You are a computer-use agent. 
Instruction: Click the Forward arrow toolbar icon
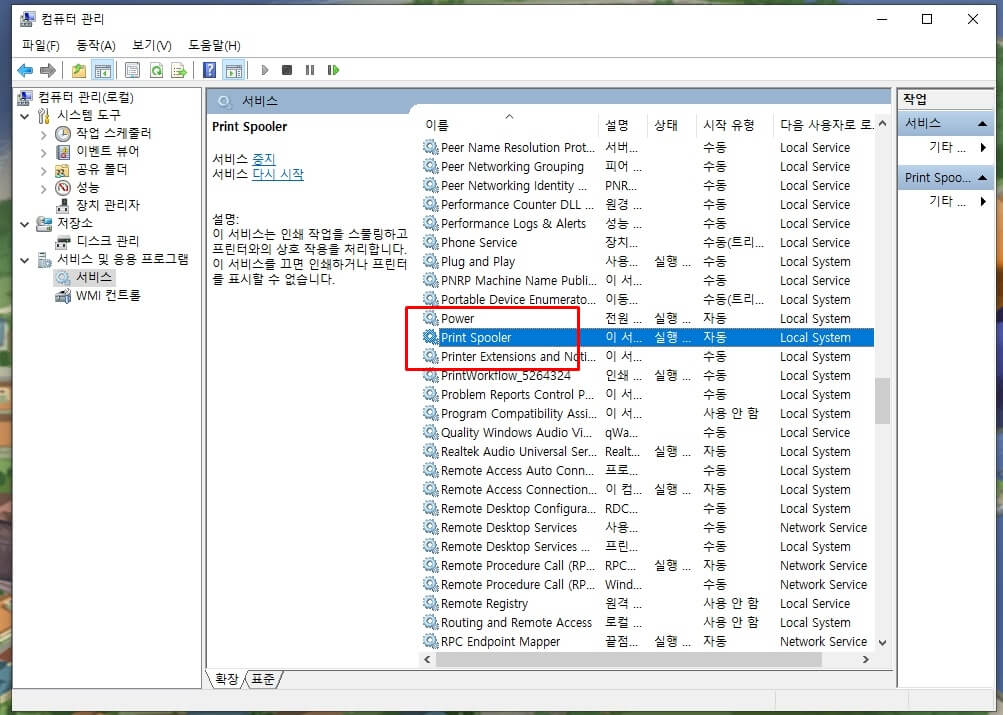click(48, 70)
